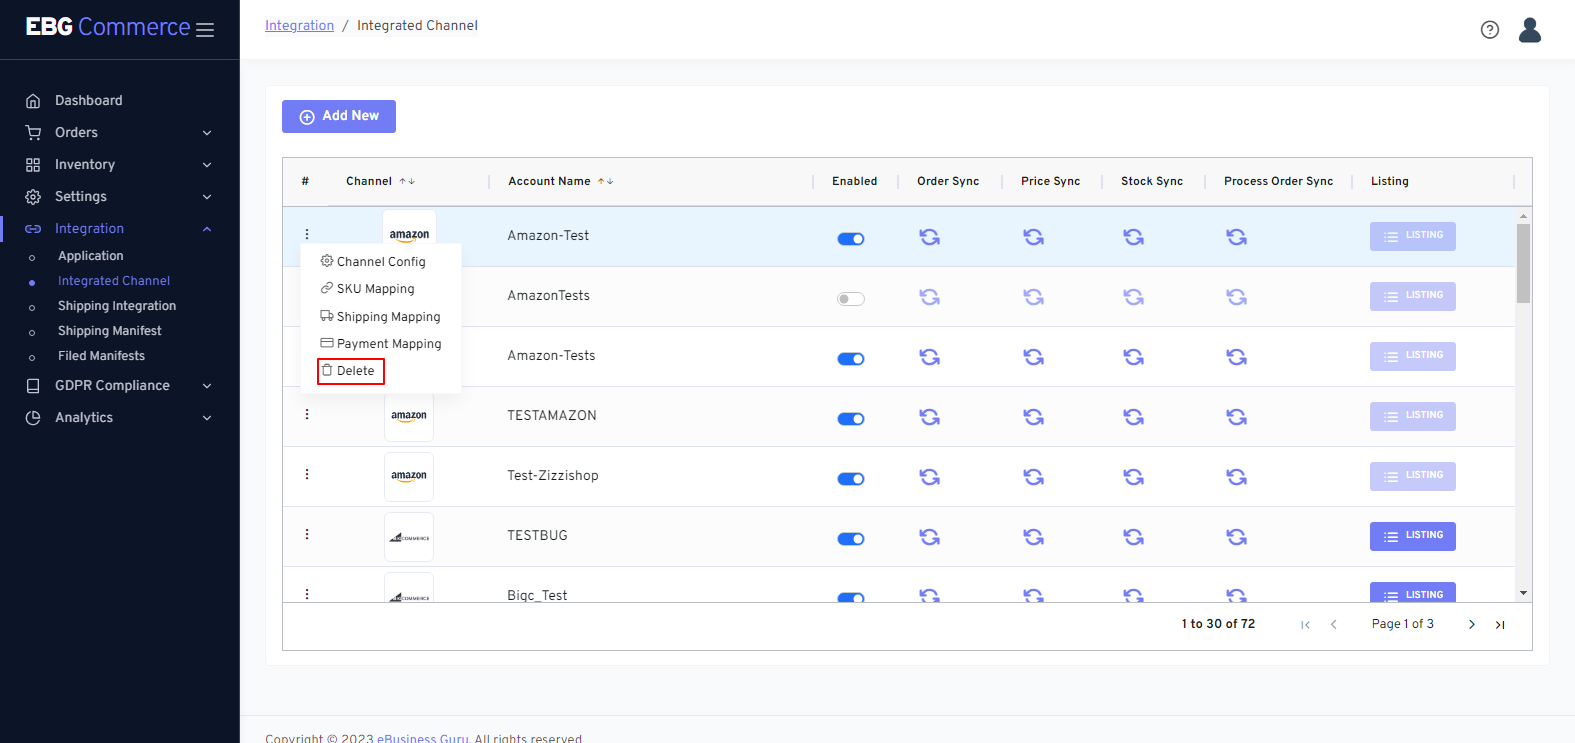Expand the Orders sidebar menu
The height and width of the screenshot is (743, 1575).
point(120,133)
